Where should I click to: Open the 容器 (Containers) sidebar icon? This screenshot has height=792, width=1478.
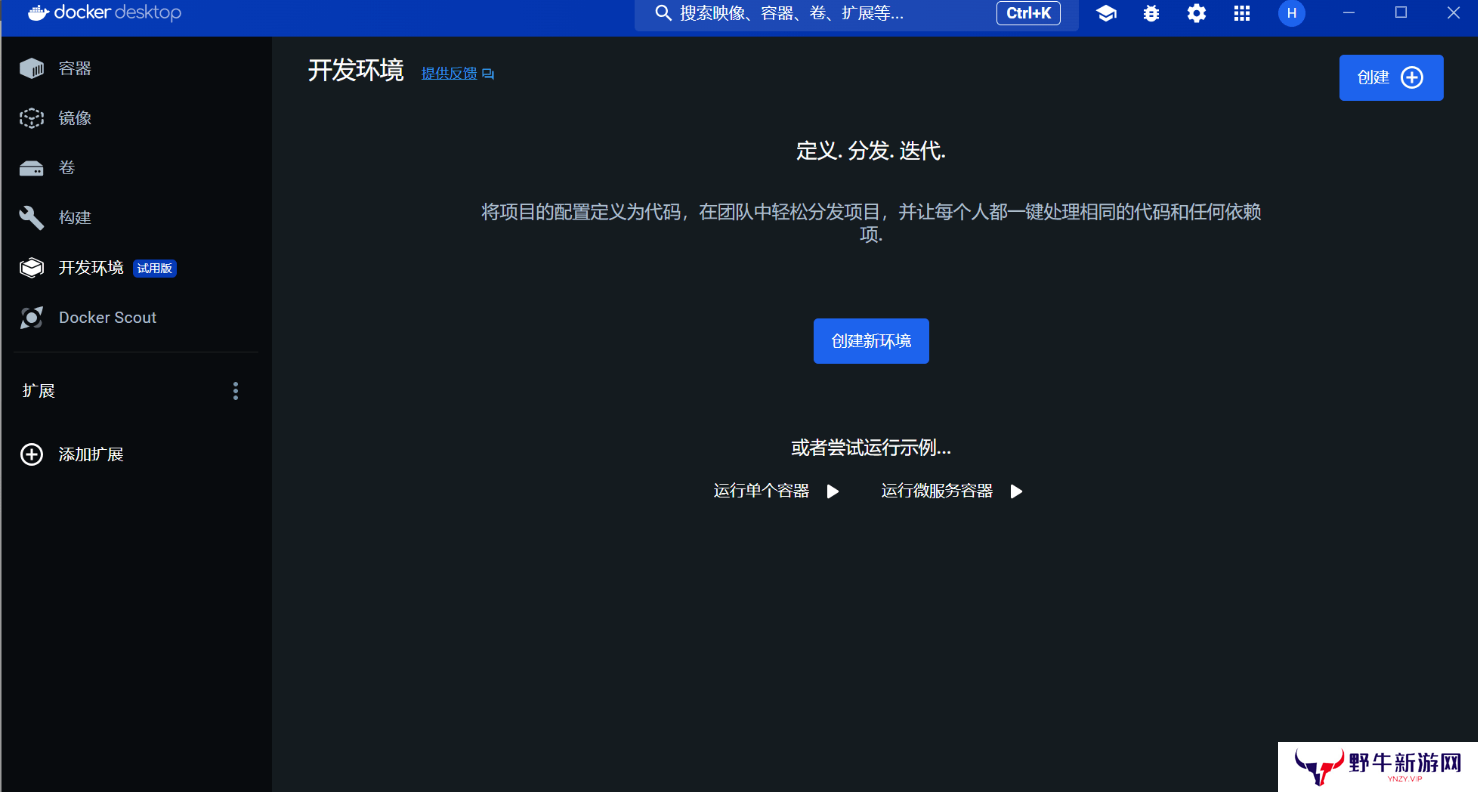point(32,68)
